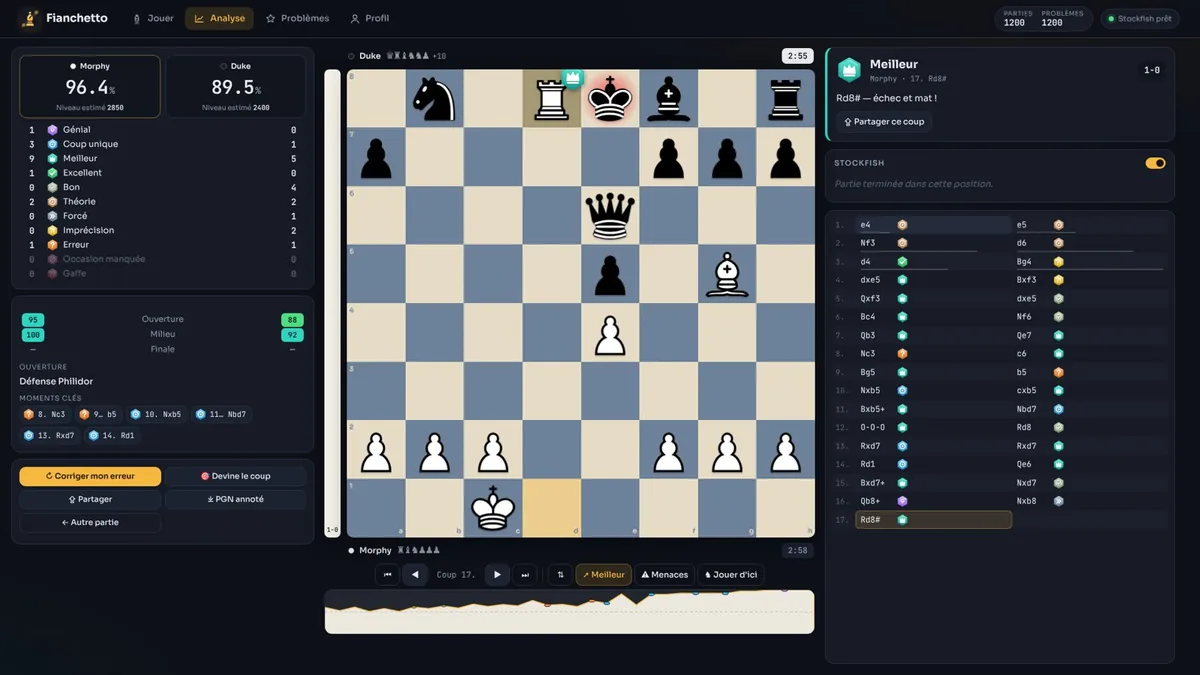This screenshot has width=1200, height=675.
Task: Click the Partager button
Action: 90,499
